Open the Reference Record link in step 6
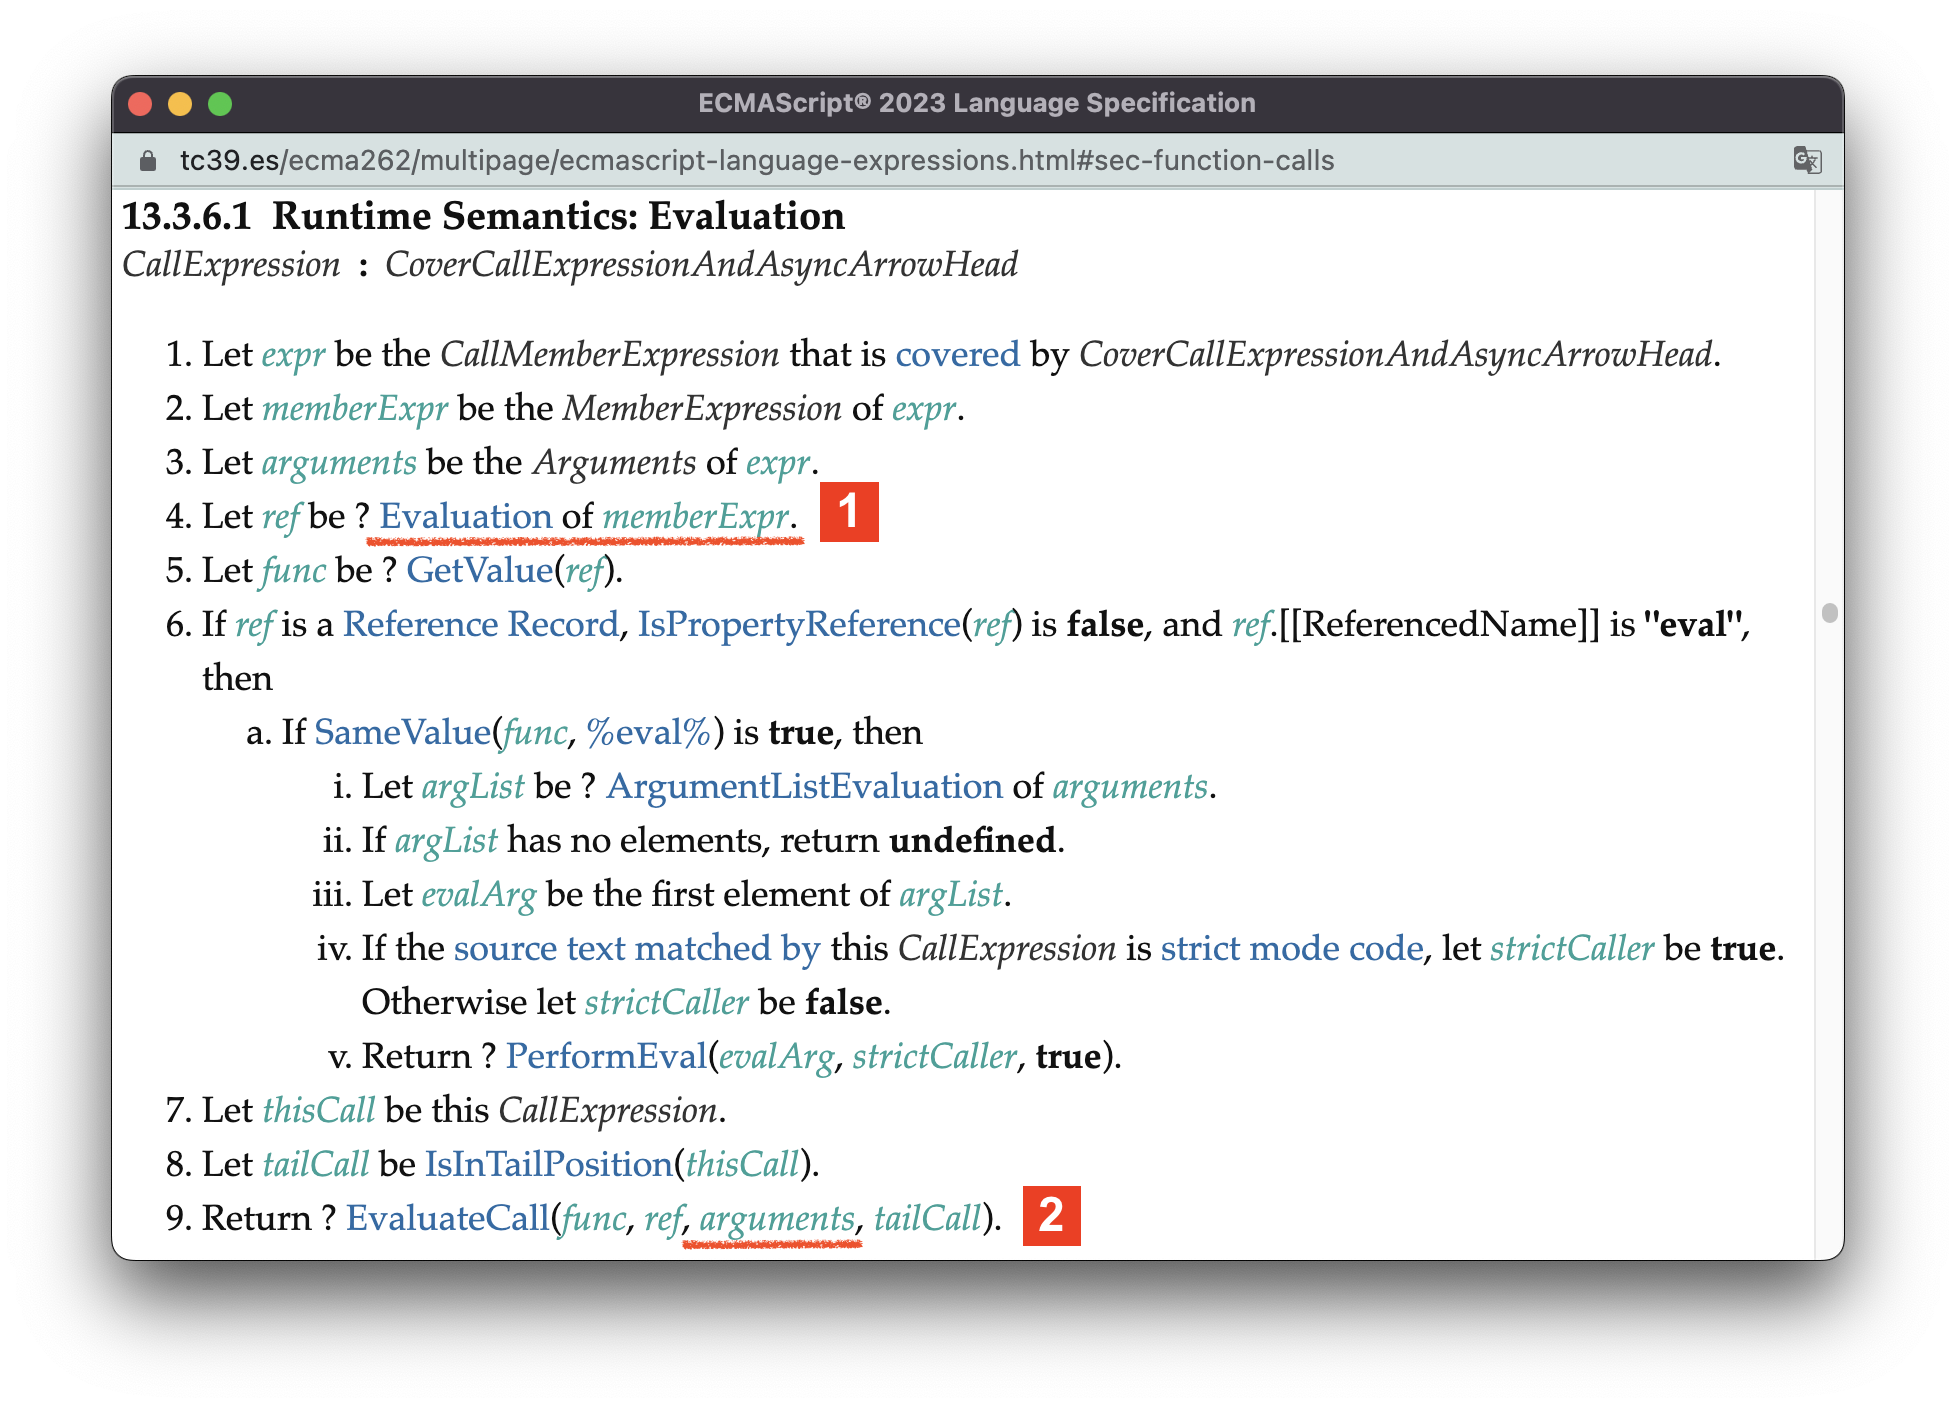 pyautogui.click(x=481, y=624)
